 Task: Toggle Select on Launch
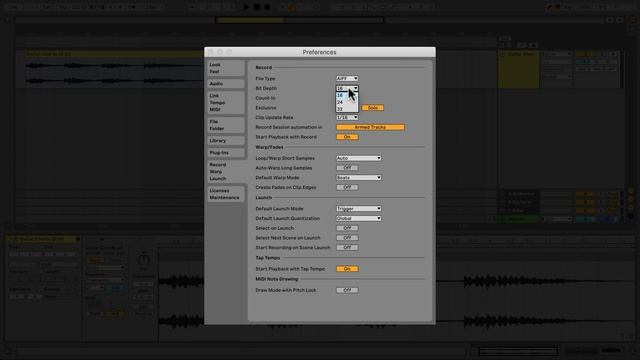point(347,228)
